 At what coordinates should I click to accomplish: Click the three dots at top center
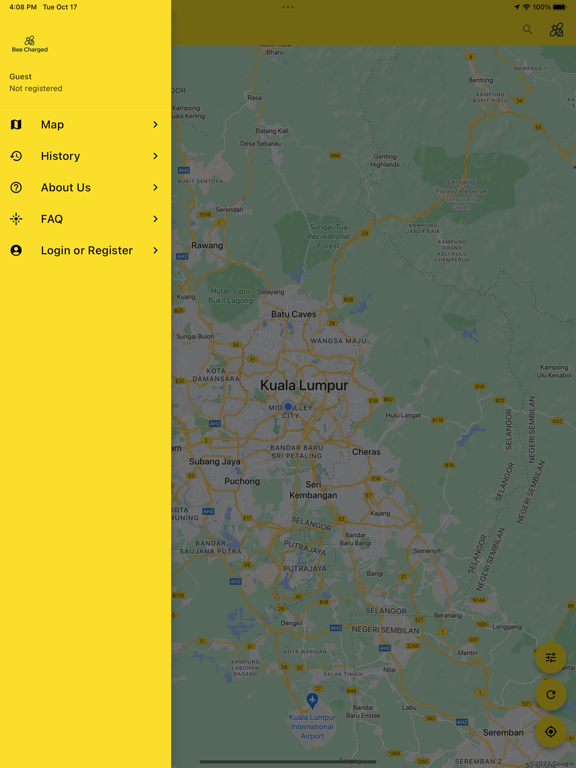(288, 7)
